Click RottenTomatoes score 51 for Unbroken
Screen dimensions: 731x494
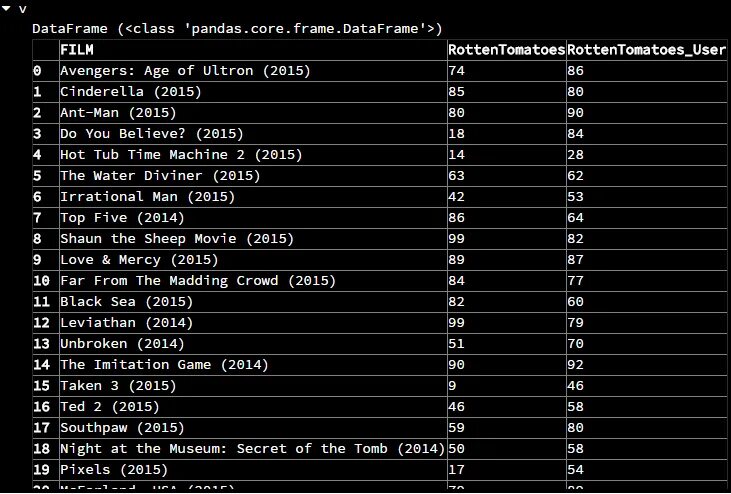click(x=507, y=343)
